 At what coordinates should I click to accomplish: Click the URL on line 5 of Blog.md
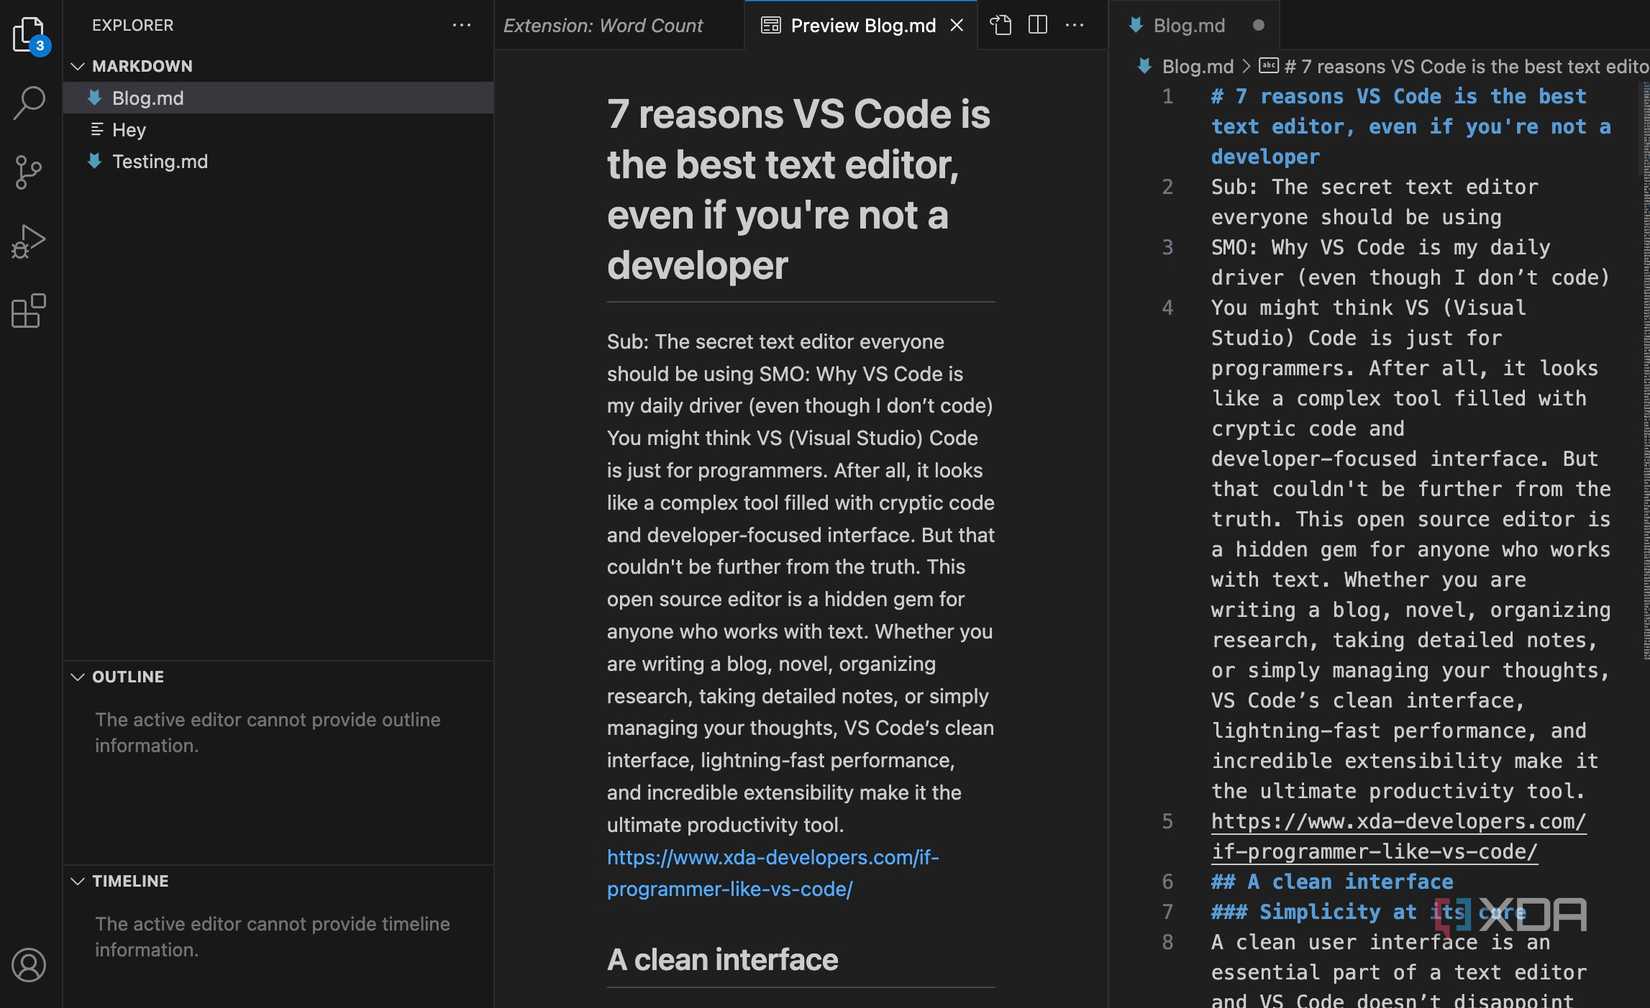tap(1398, 821)
